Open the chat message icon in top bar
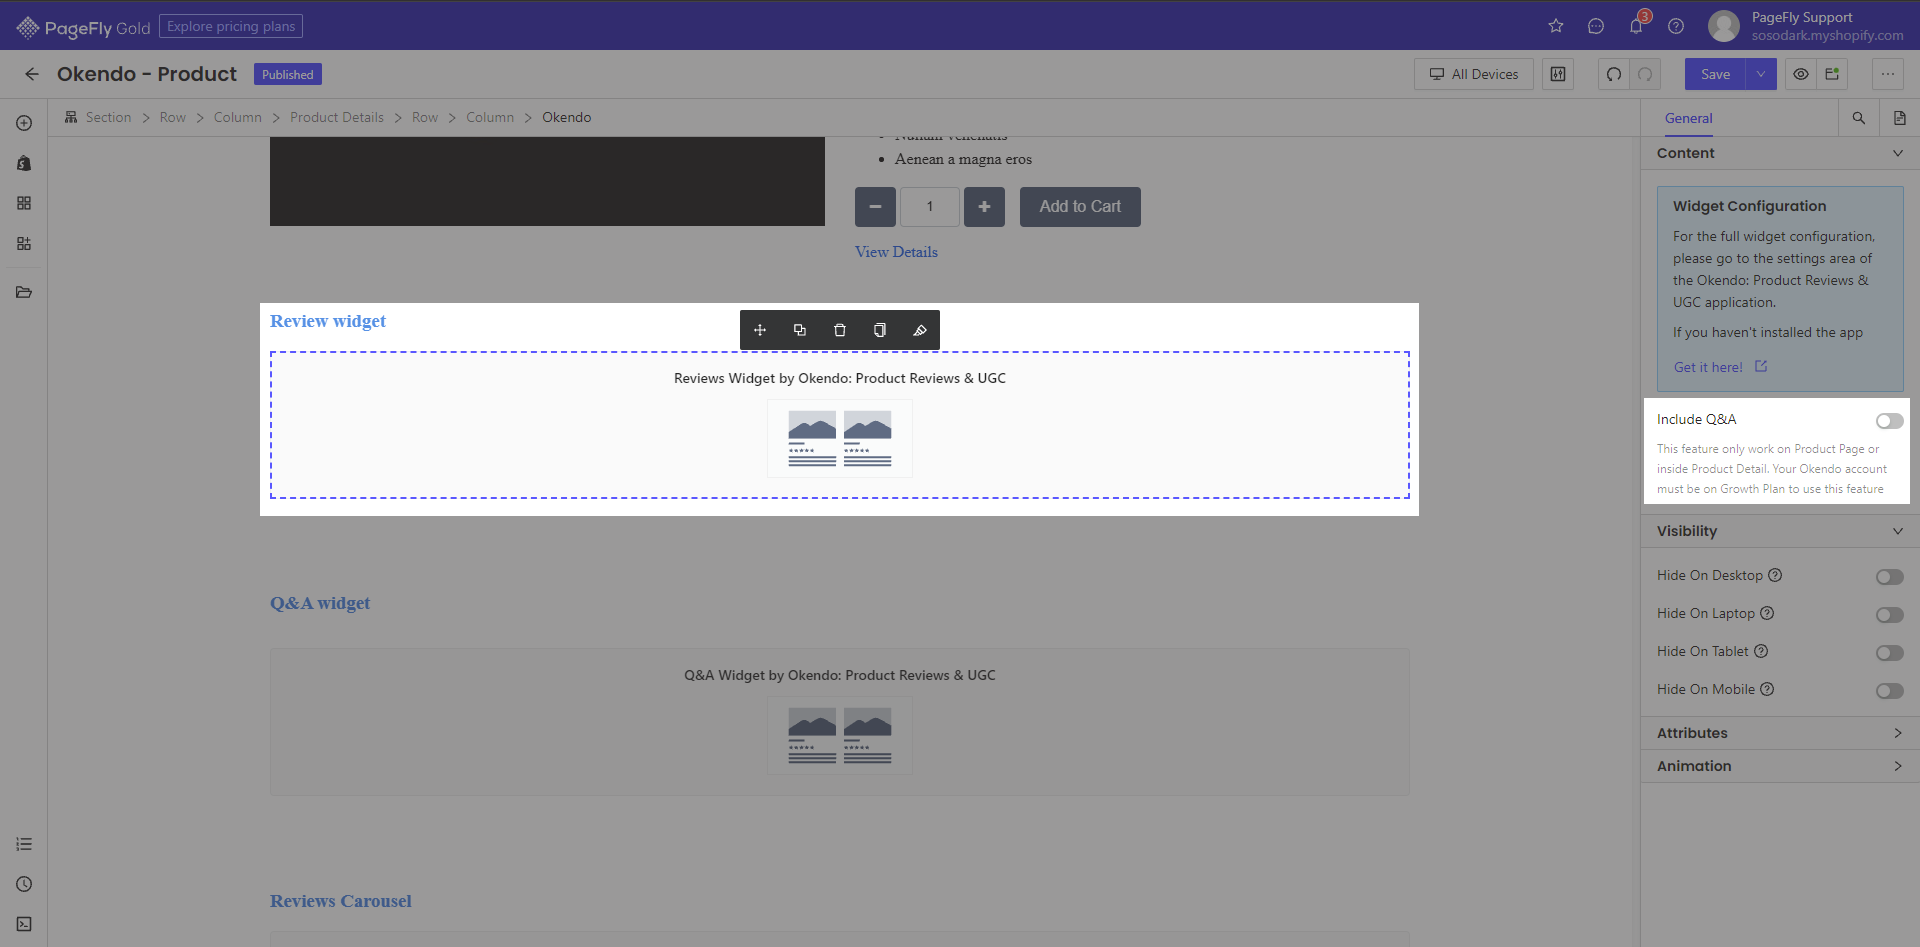Image resolution: width=1920 pixels, height=947 pixels. coord(1596,26)
